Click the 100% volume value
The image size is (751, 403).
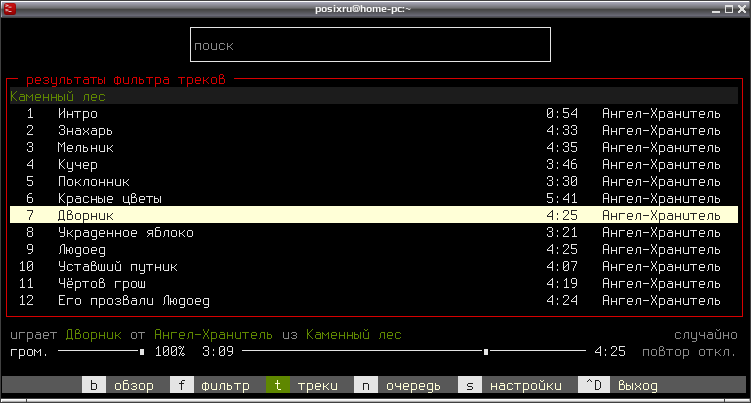click(x=170, y=352)
